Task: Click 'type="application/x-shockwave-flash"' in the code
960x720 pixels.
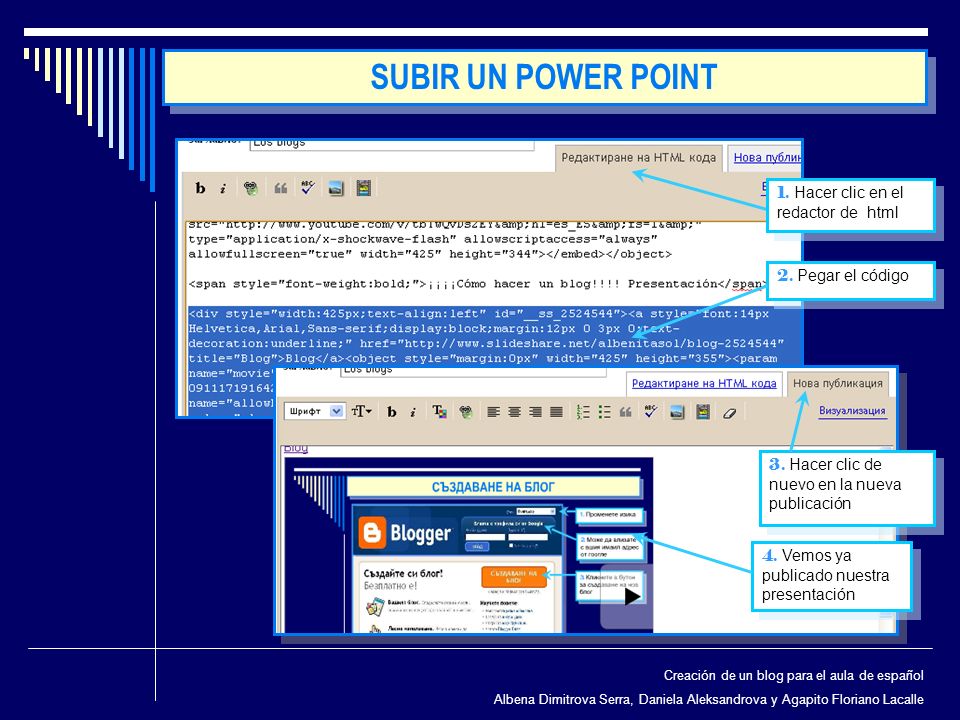Action: [322, 239]
